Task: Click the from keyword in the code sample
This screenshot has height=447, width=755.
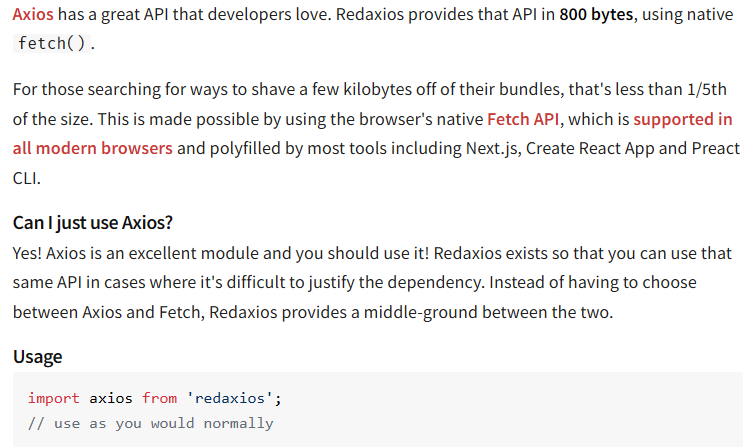Action: click(x=159, y=398)
